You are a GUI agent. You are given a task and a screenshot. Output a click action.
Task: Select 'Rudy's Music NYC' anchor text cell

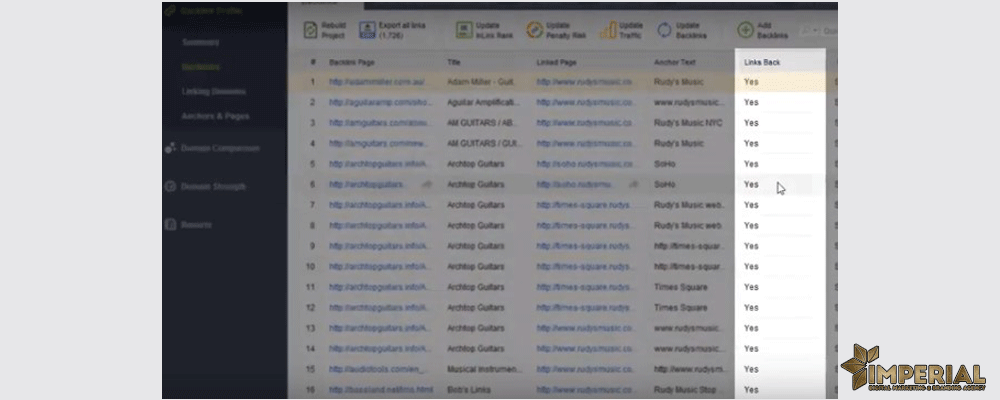(x=688, y=122)
